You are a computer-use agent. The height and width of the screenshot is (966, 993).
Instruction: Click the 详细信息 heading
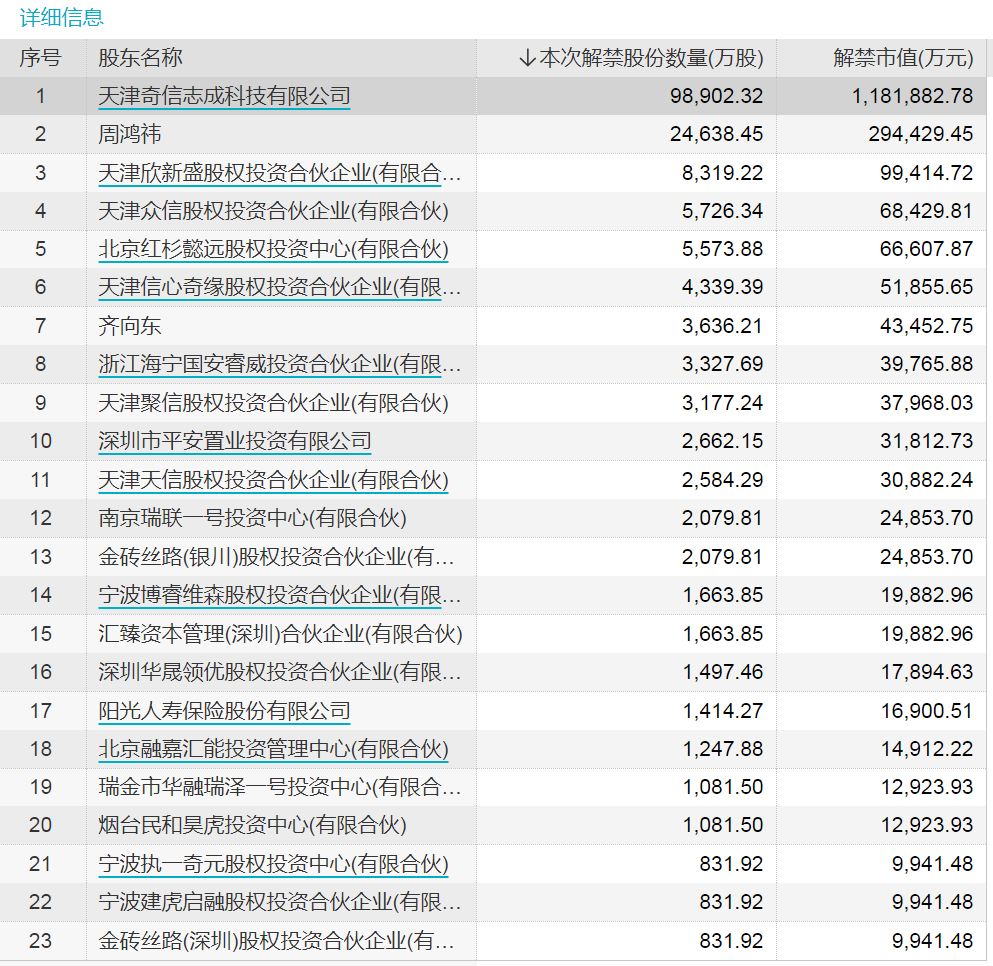61,17
